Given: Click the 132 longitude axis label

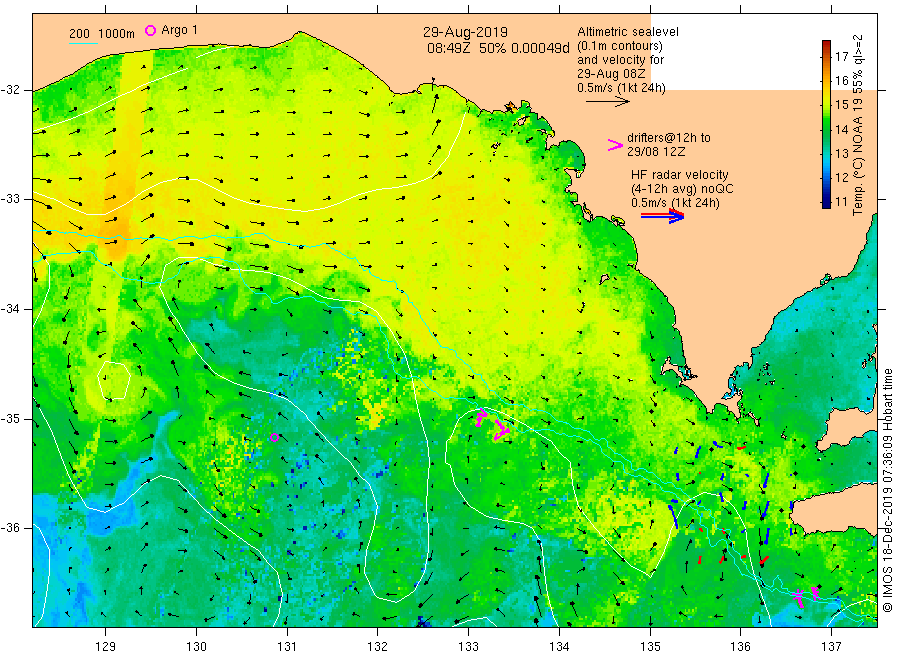Looking at the screenshot, I should click(x=378, y=647).
